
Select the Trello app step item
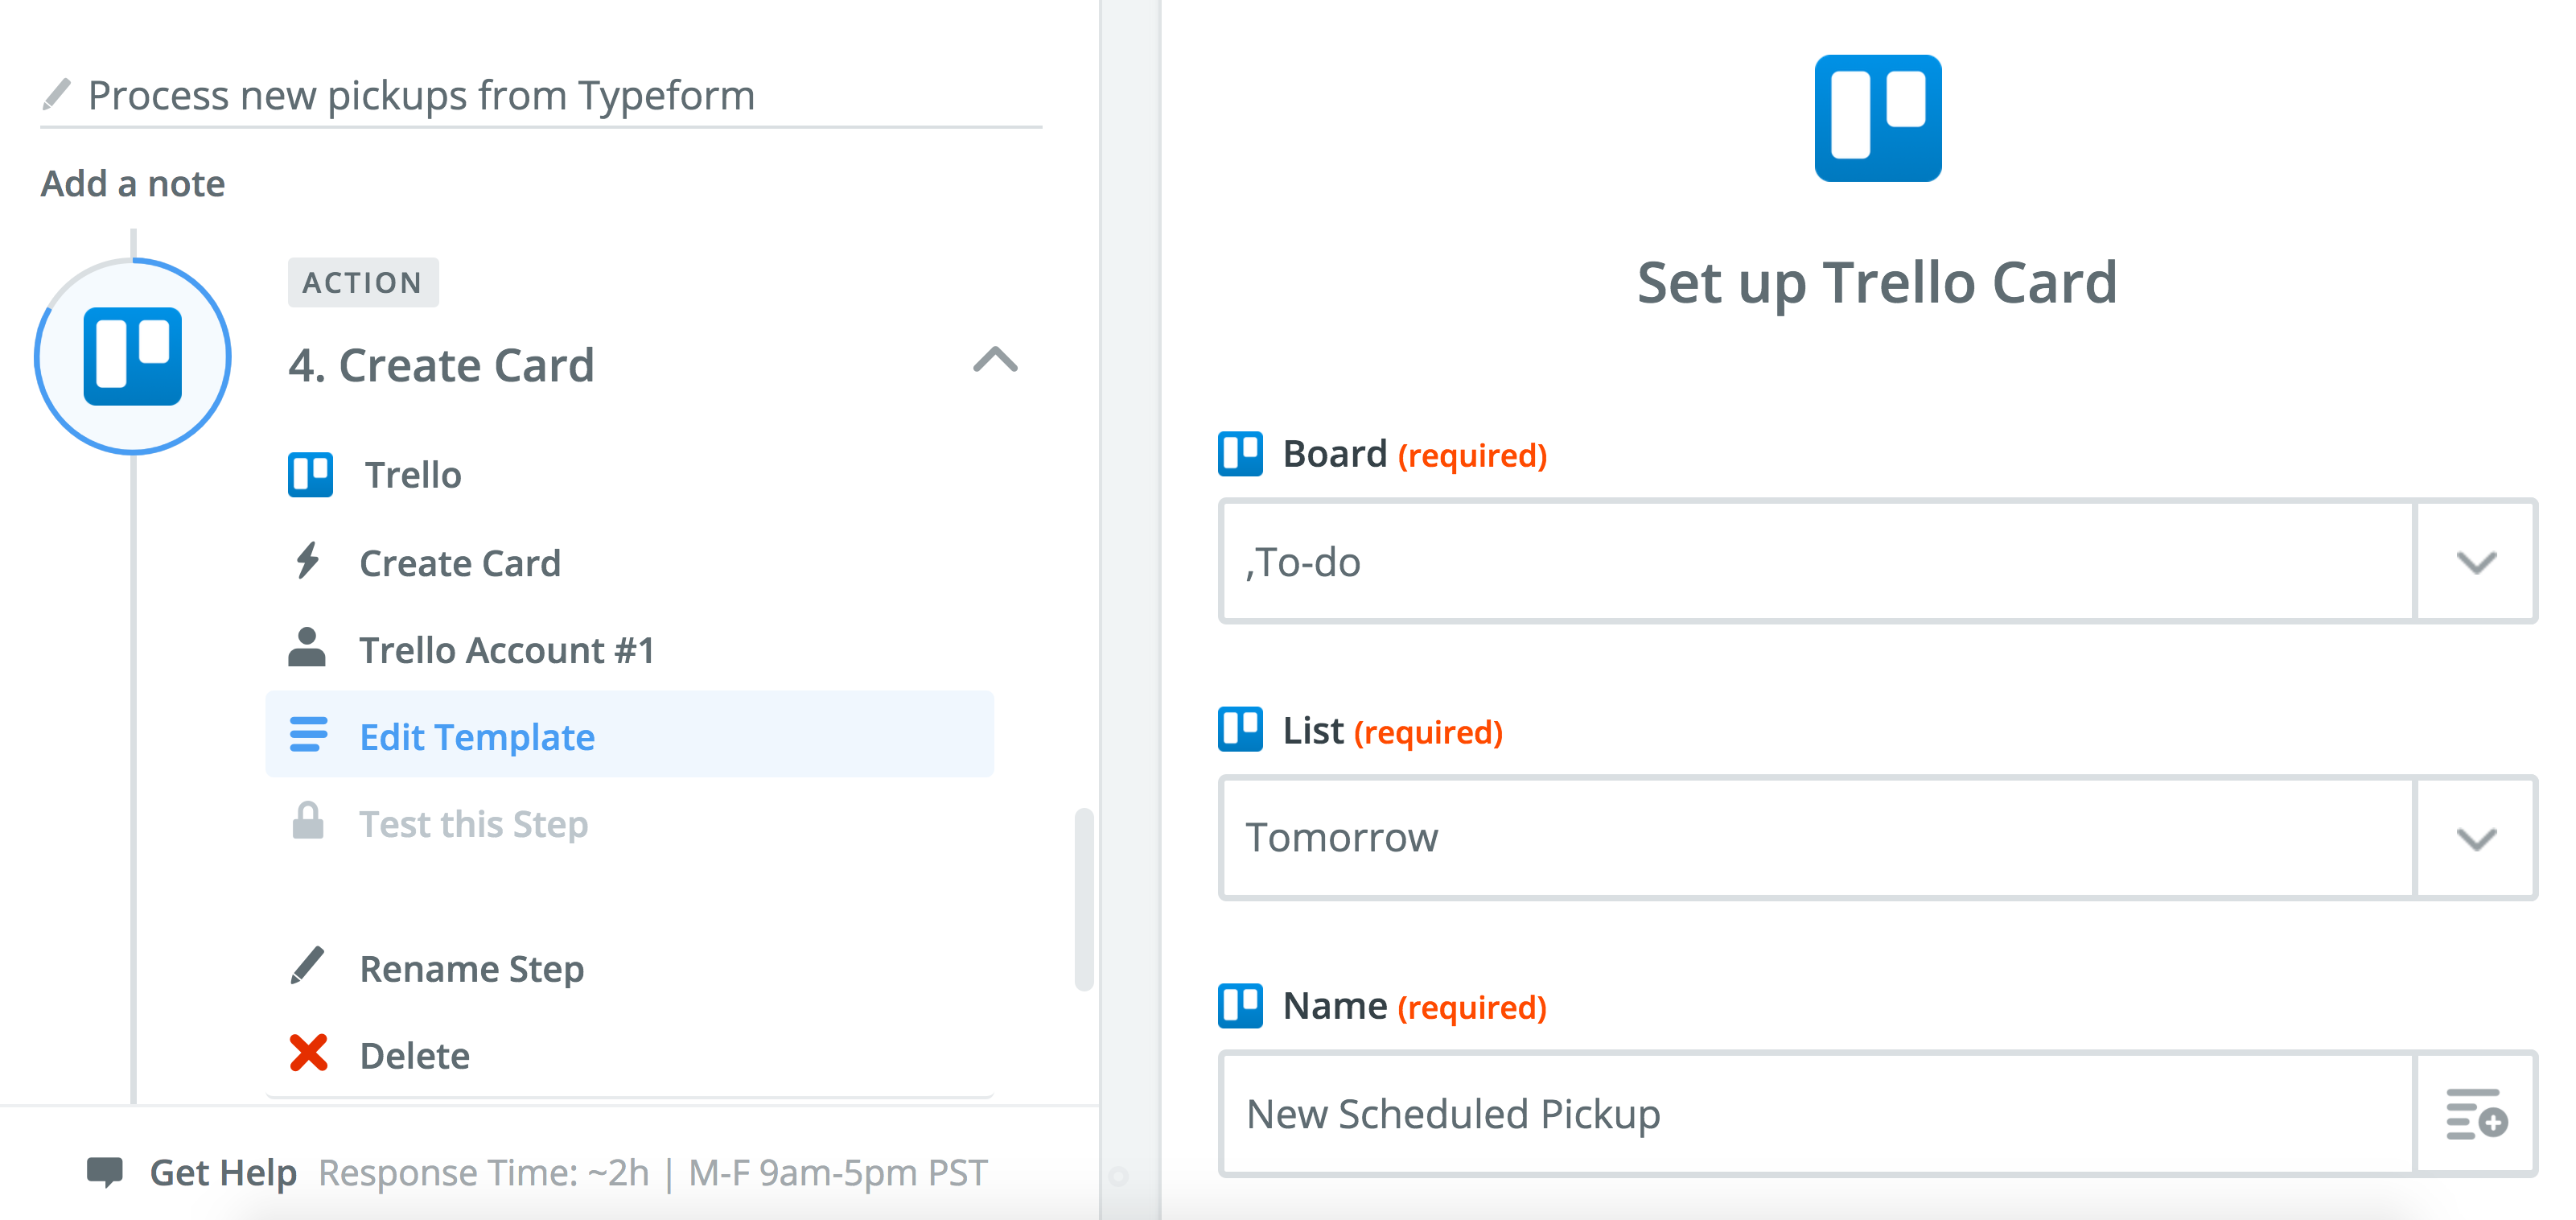point(412,475)
